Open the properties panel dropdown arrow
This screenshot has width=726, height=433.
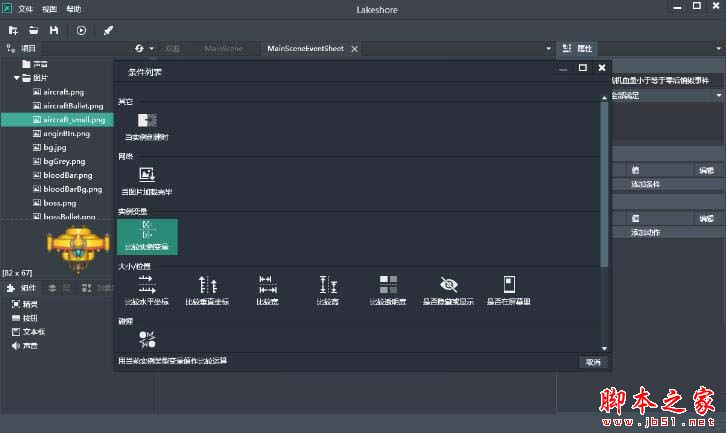point(719,49)
